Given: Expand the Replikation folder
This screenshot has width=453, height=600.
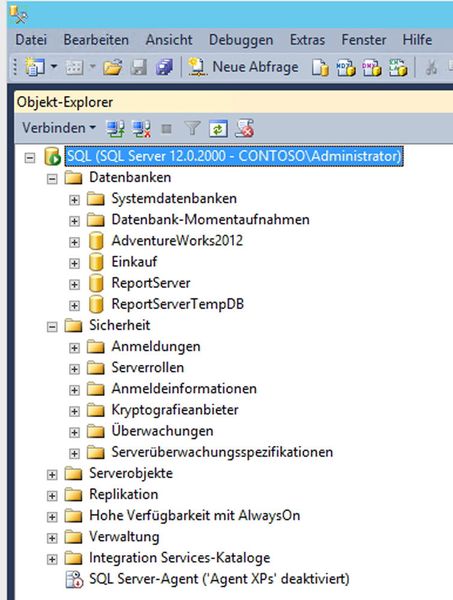Looking at the screenshot, I should coord(52,496).
